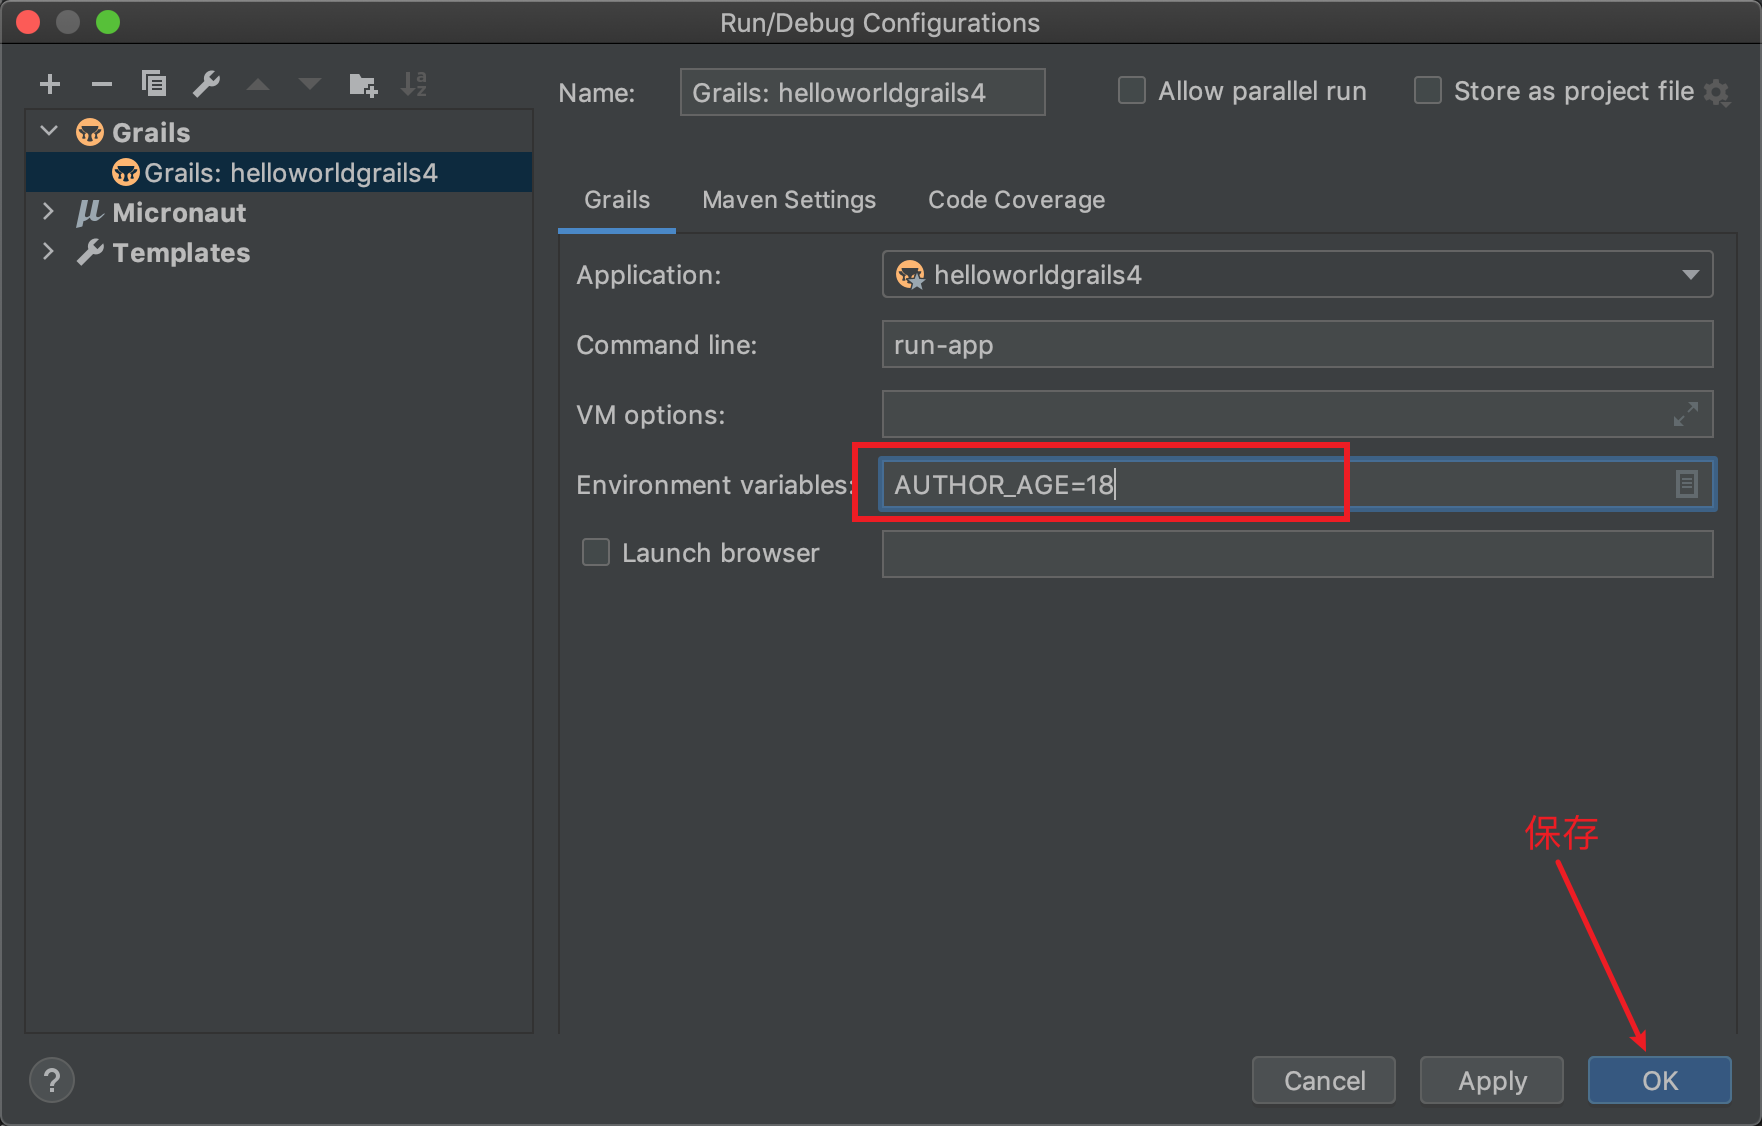1762x1126 pixels.
Task: Select the Micronaut tree label
Action: coord(179,212)
